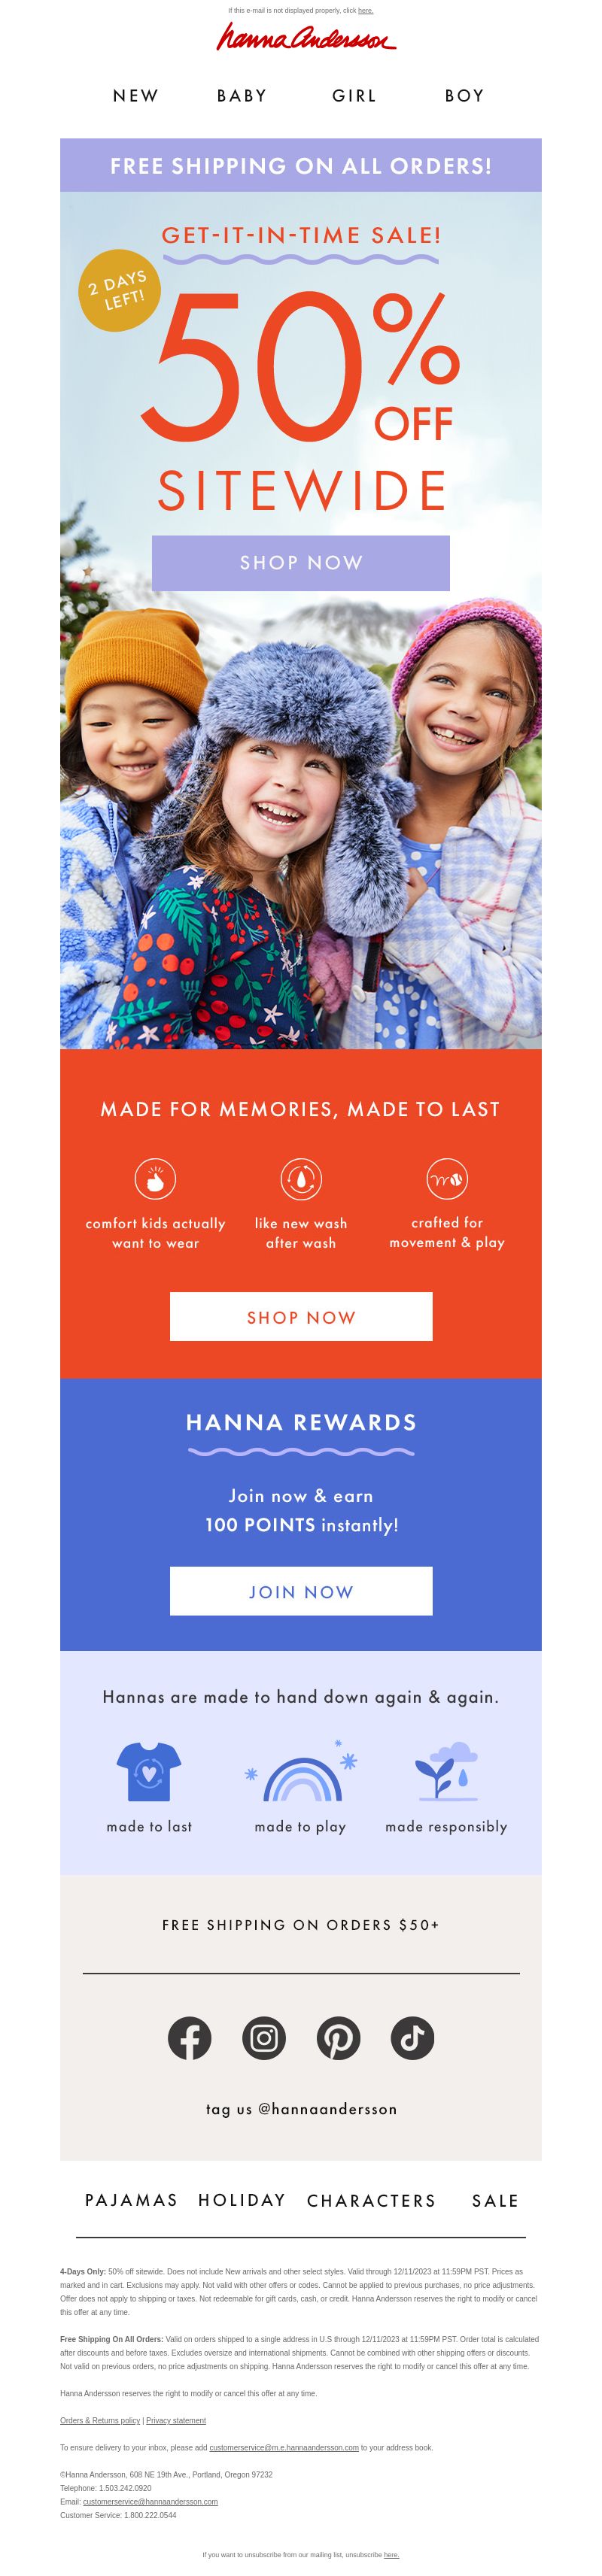602x2576 pixels.
Task: Click the made to play rainbow icon
Action: (x=302, y=1773)
